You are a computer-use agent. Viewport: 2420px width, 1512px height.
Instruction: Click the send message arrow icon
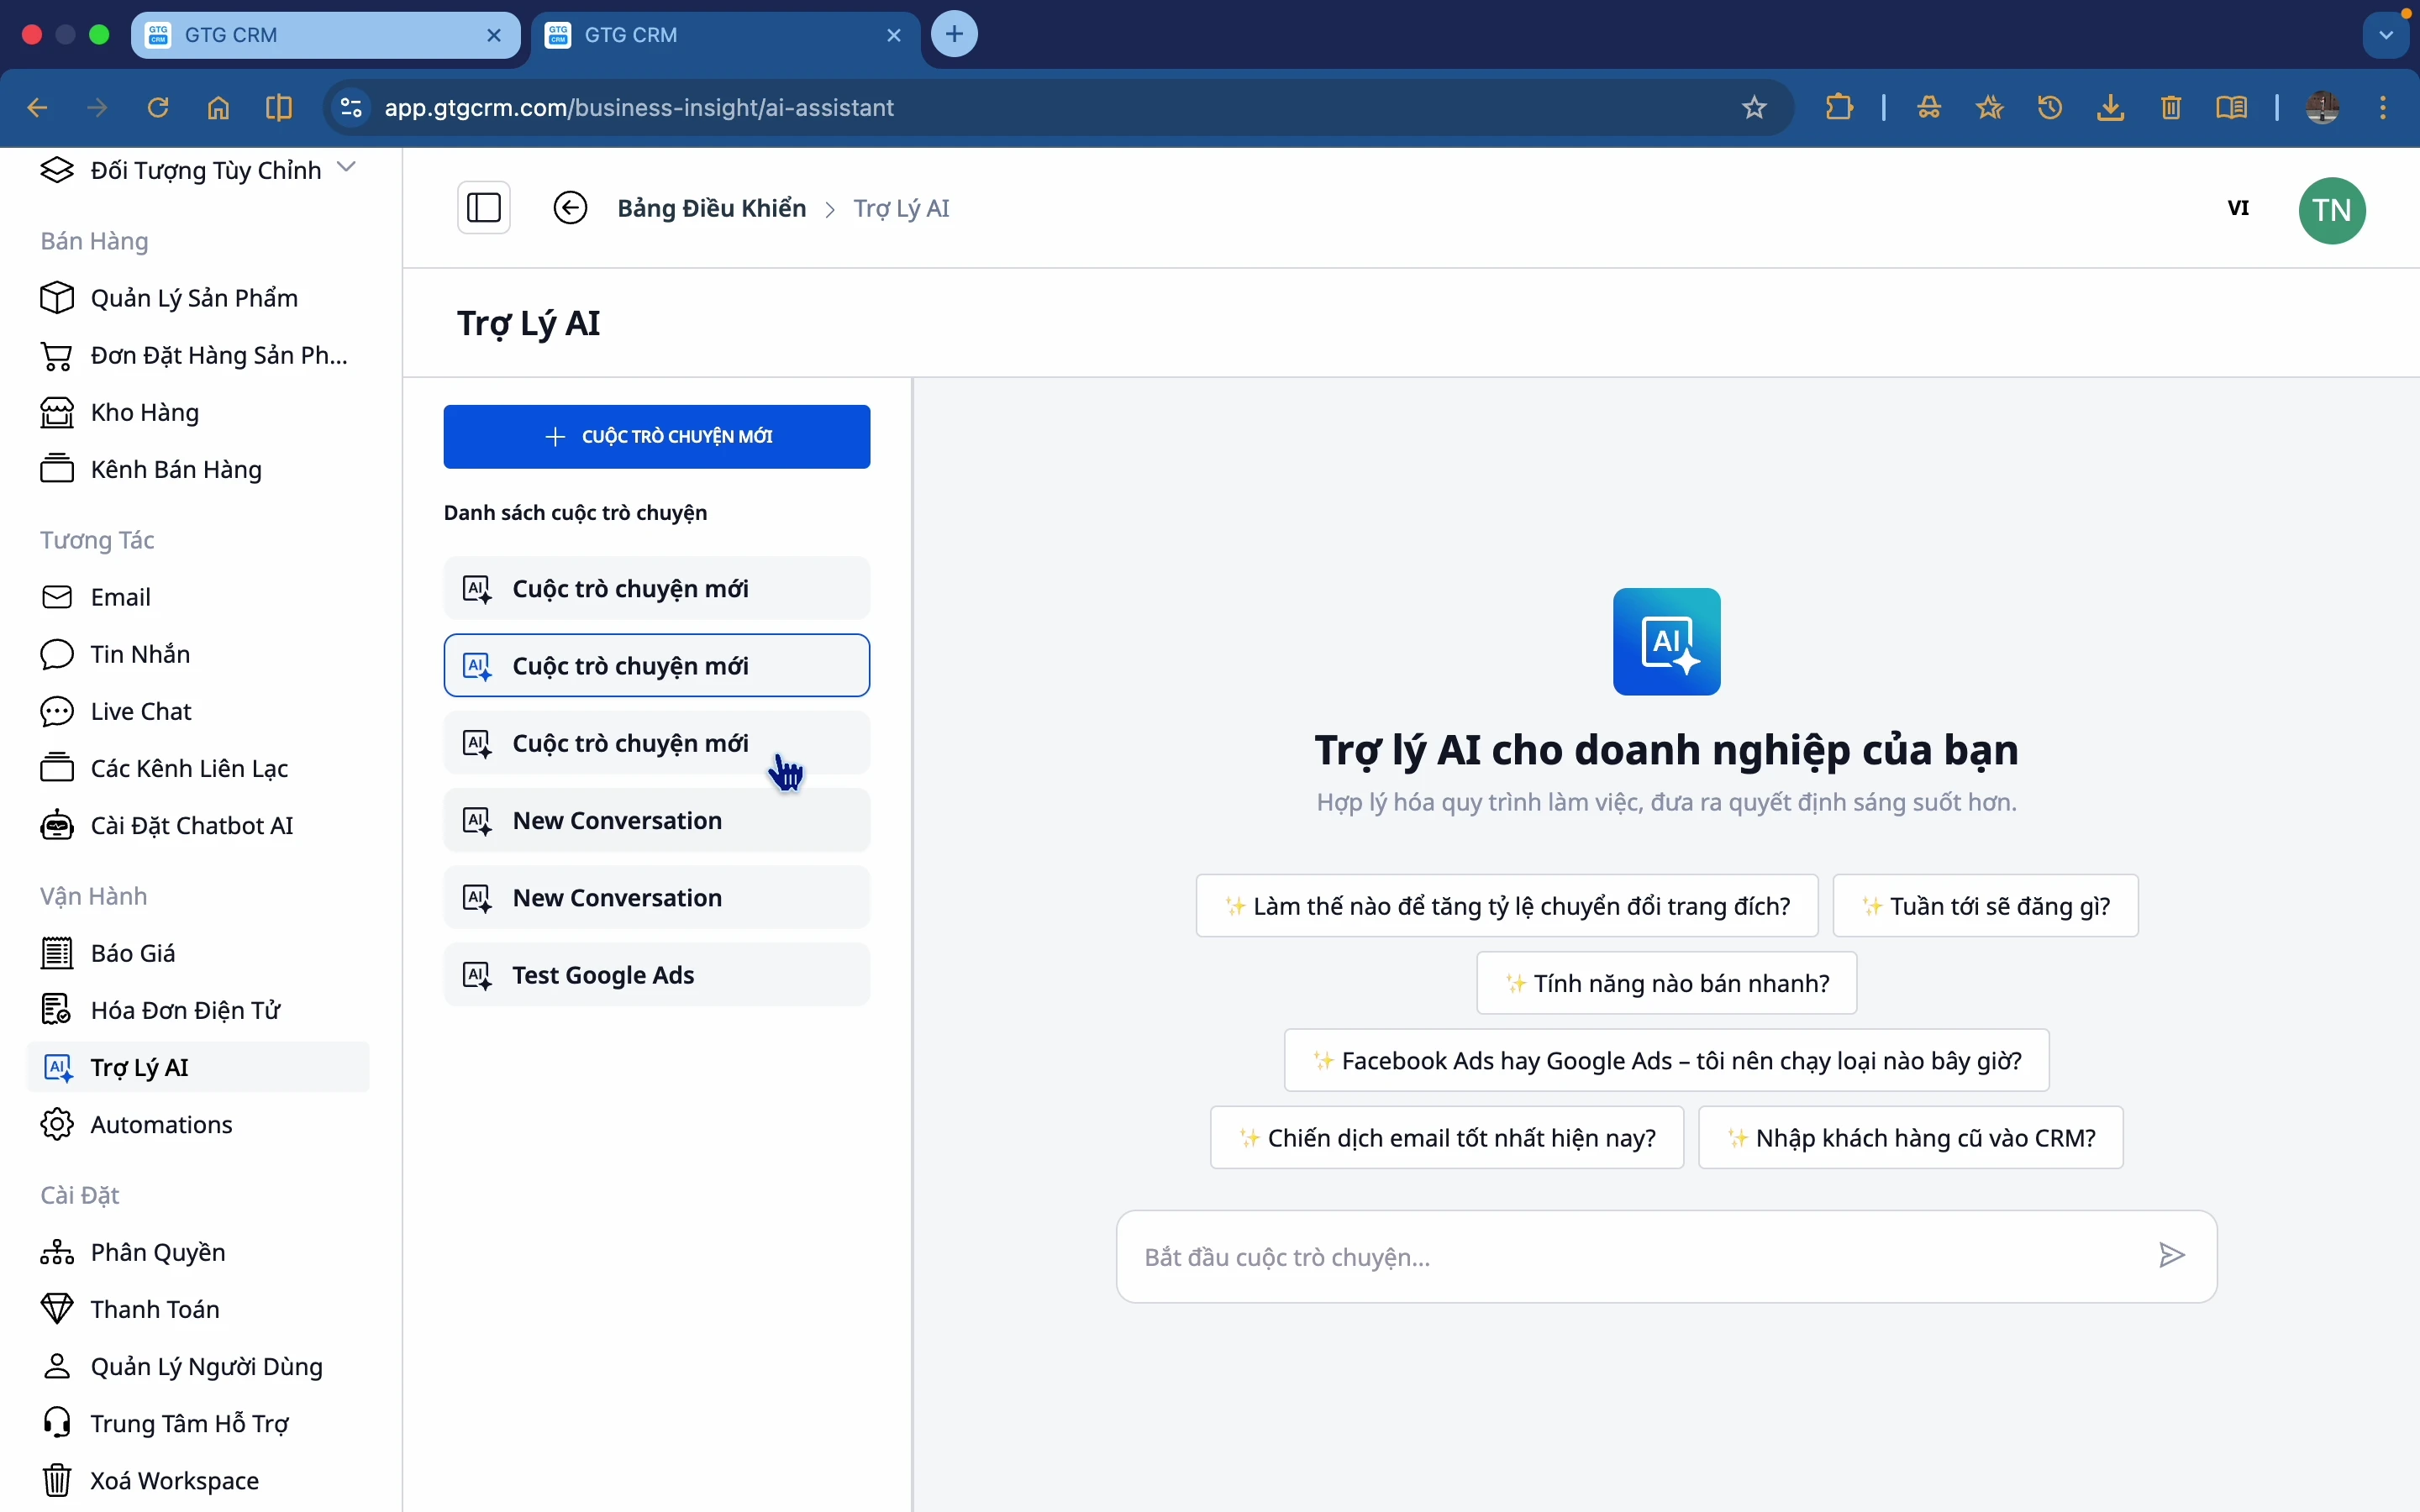2171,1256
